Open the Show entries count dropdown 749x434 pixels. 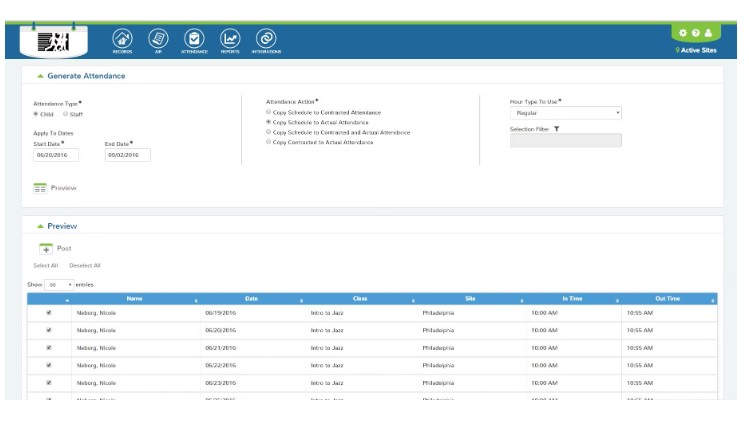[61, 285]
